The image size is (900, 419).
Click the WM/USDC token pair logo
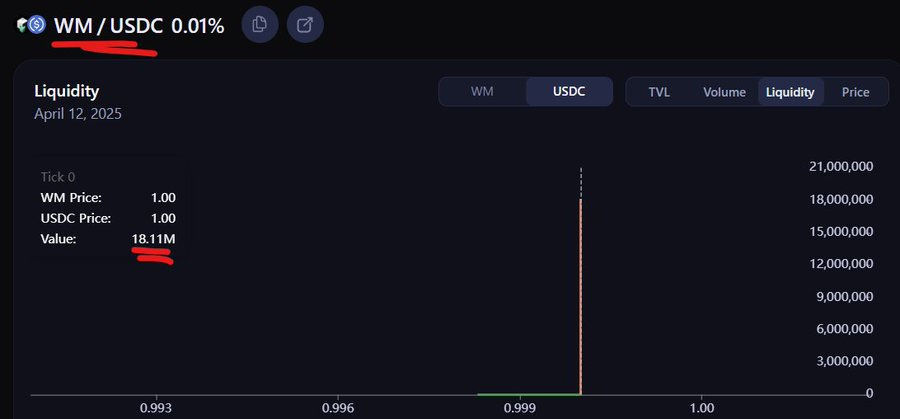(31, 25)
